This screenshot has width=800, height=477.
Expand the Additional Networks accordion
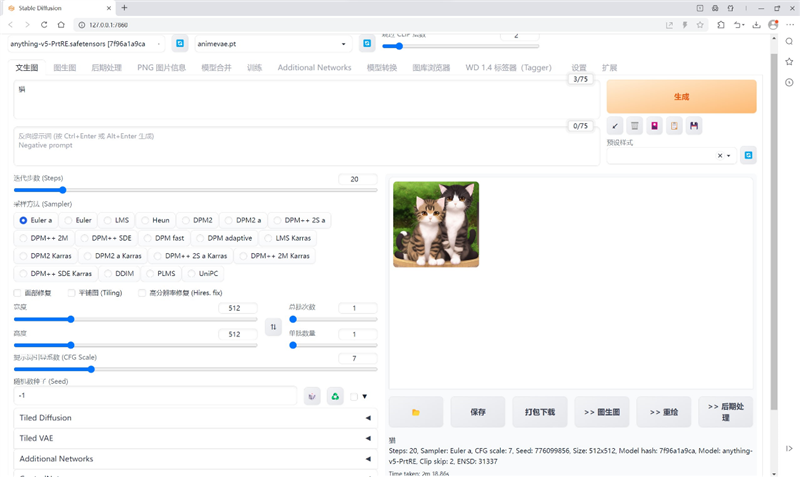(195, 459)
